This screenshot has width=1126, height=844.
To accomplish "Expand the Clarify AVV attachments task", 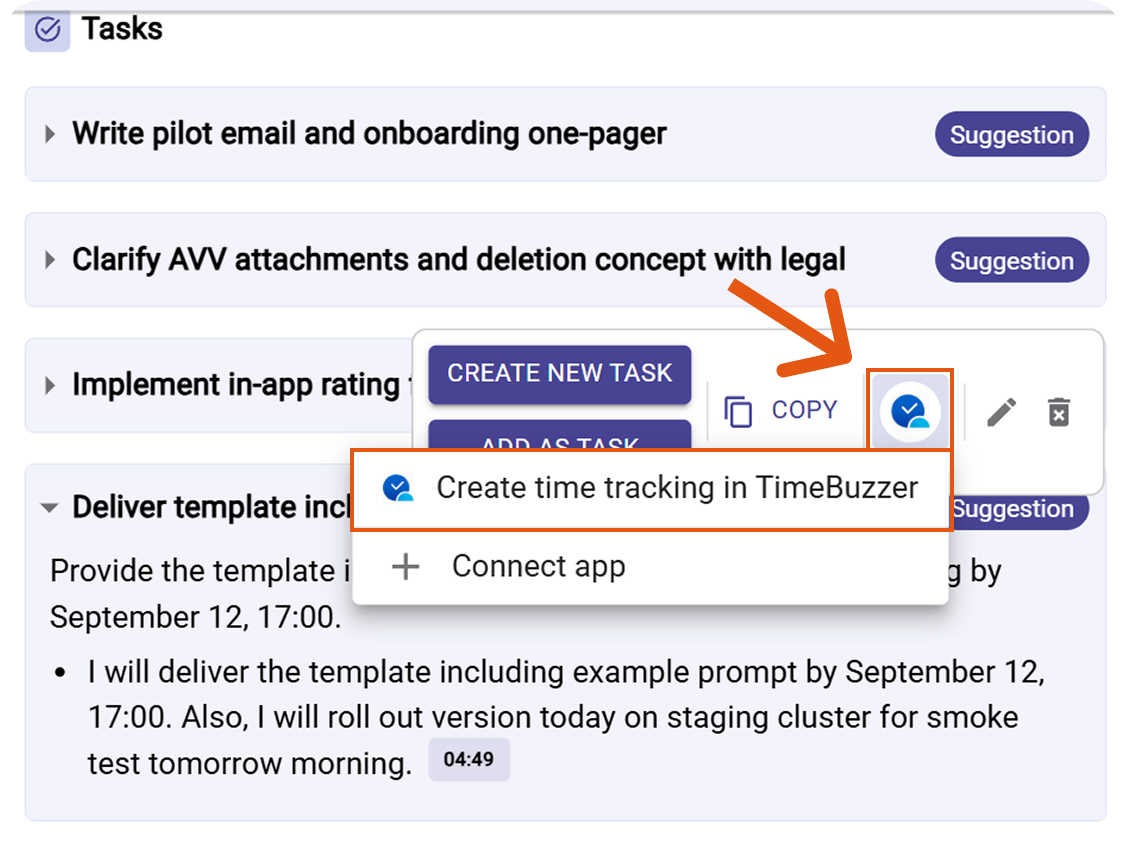I will pyautogui.click(x=50, y=260).
